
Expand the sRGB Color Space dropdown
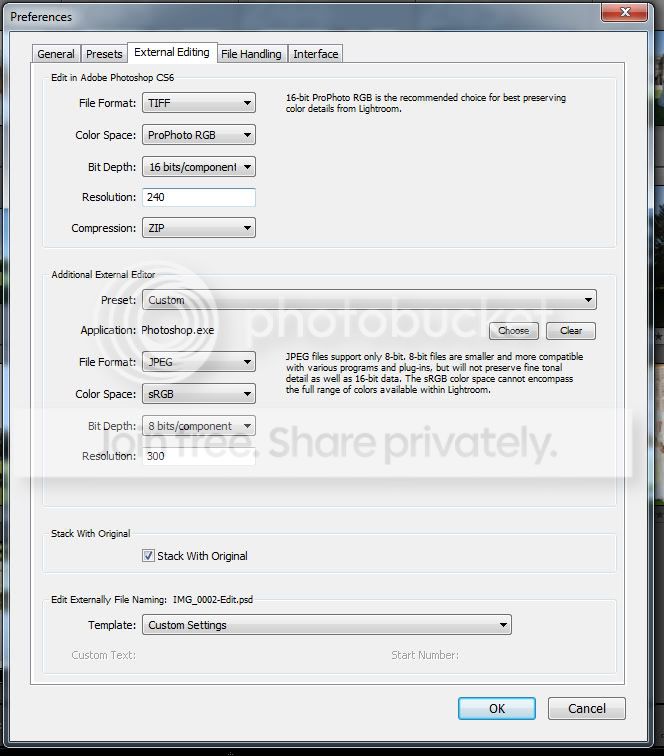(199, 394)
